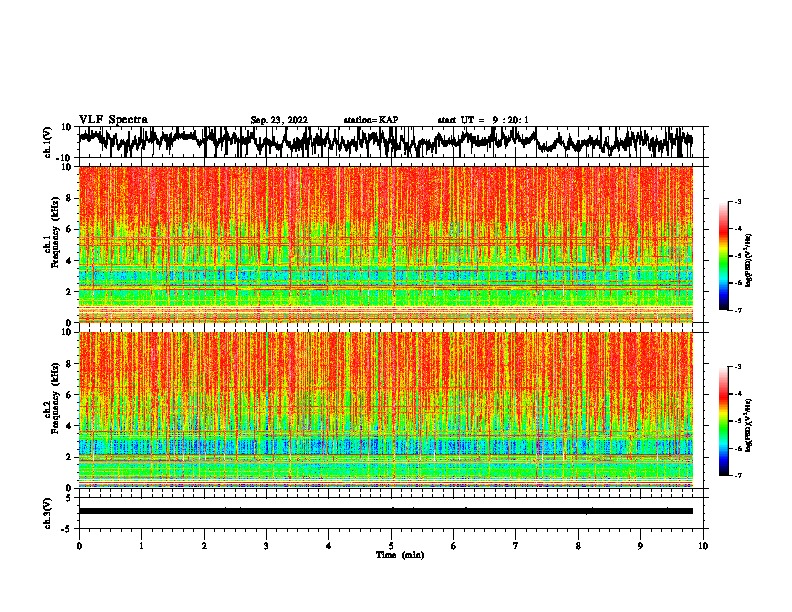Click the ch.1 spectrogram color scale bar

[723, 256]
